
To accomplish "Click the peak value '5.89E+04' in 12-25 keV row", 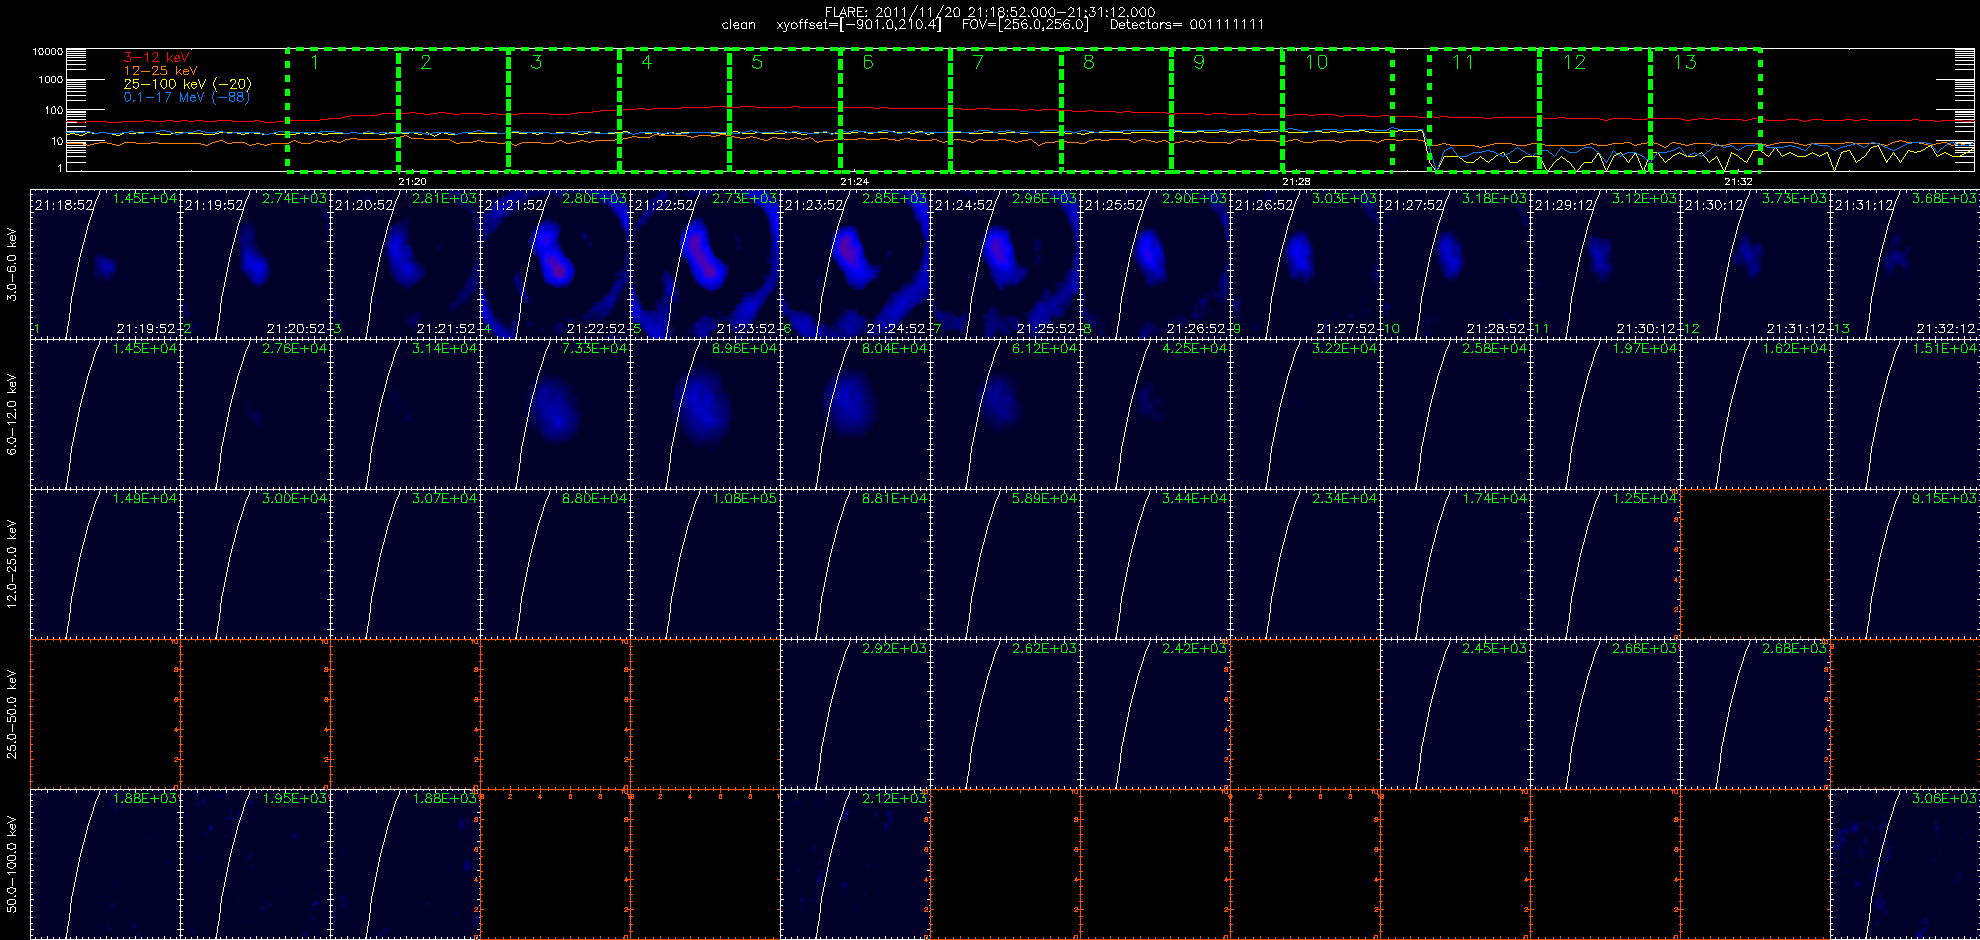I will [x=1045, y=498].
